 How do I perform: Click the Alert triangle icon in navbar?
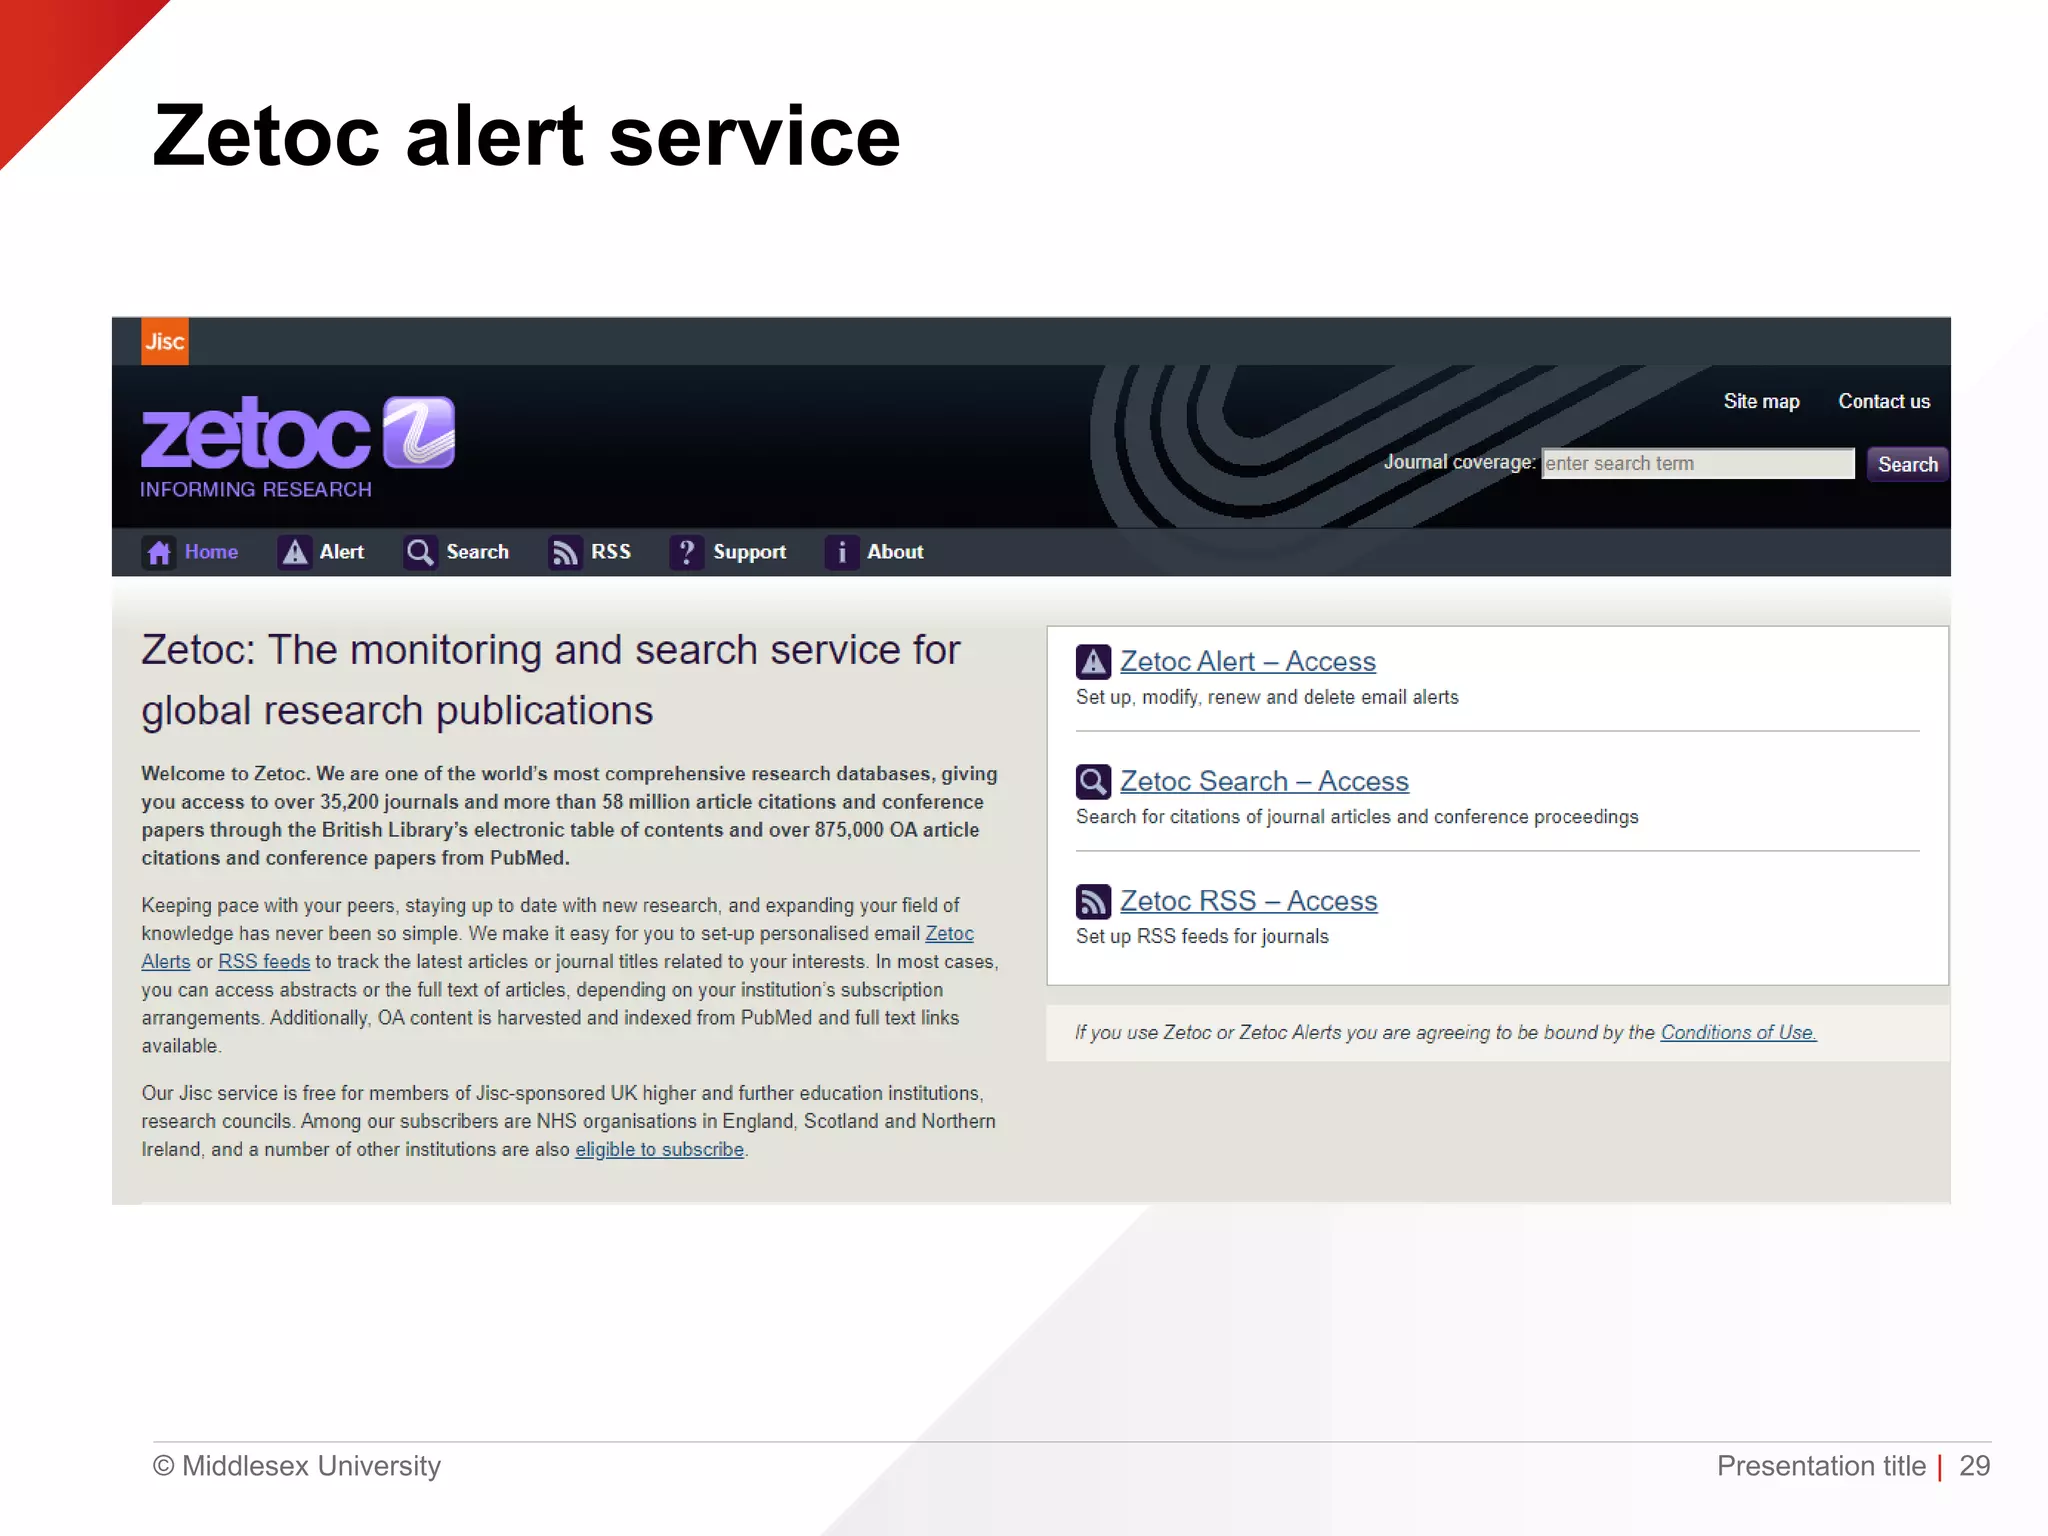pos(294,552)
